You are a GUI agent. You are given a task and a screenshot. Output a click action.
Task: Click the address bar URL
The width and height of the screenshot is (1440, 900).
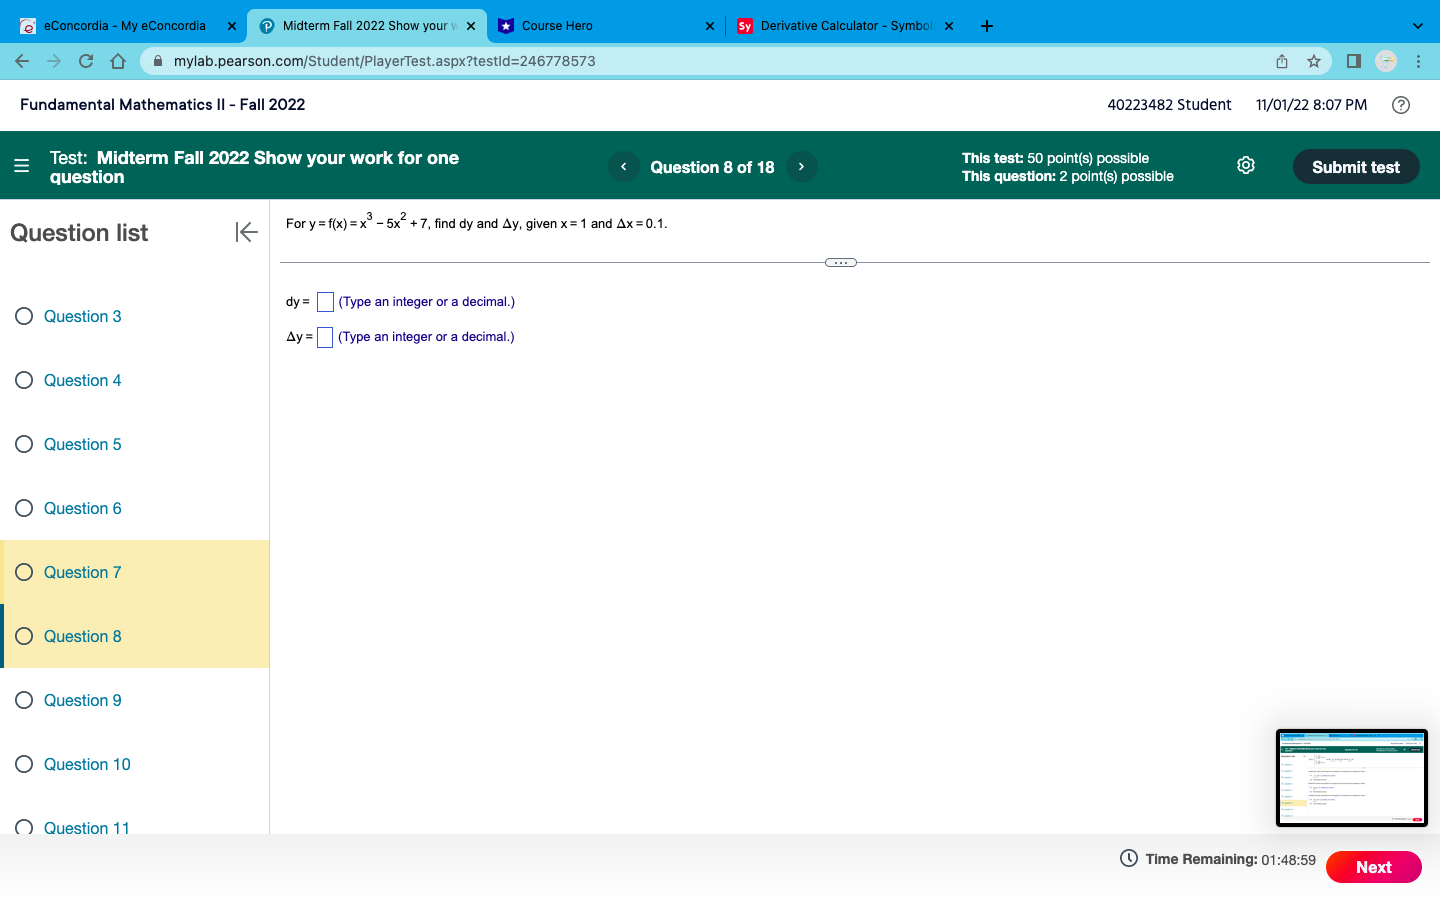coord(385,61)
